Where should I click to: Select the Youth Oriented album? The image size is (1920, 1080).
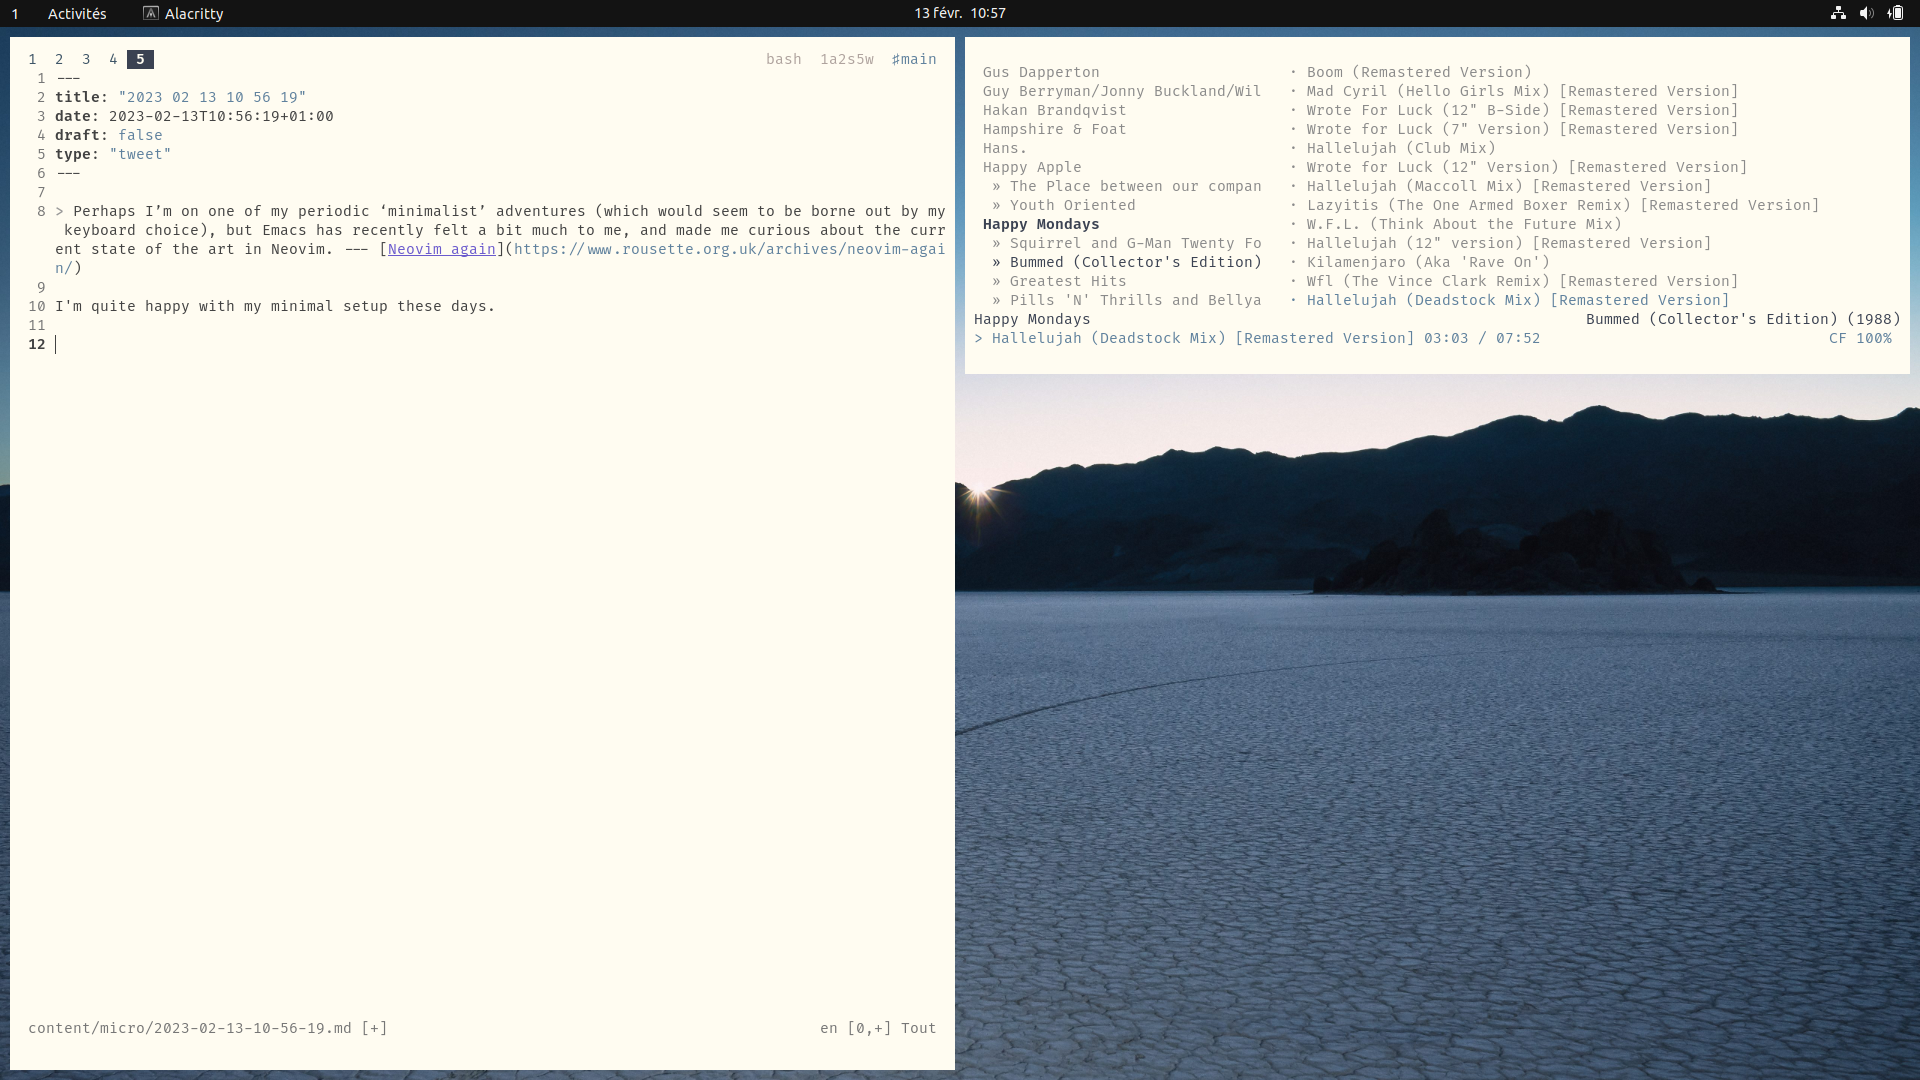[1072, 205]
